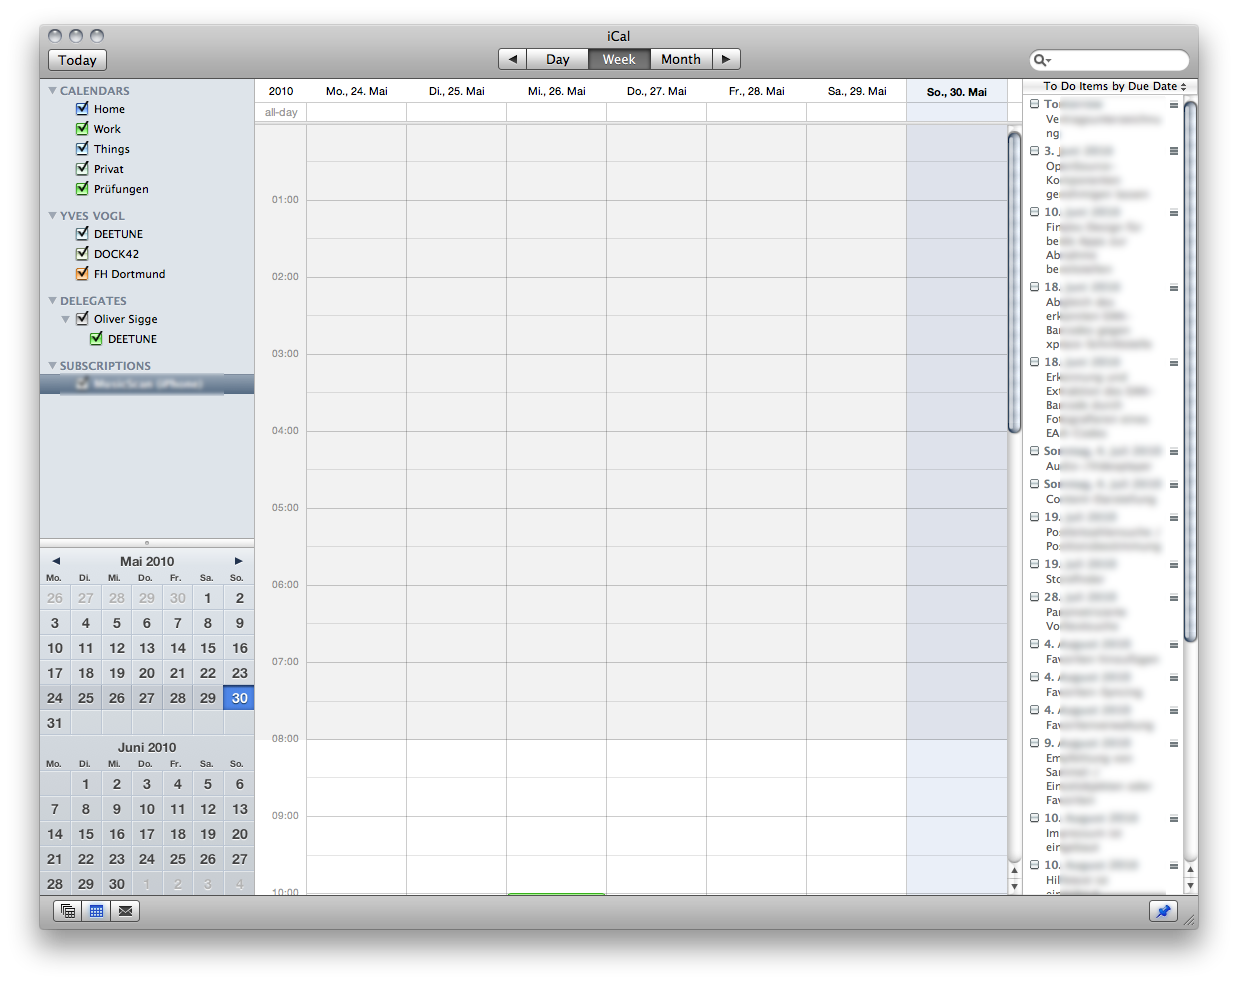The height and width of the screenshot is (984, 1238).
Task: Disable the Prüfungen calendar checkbox
Action: click(82, 189)
